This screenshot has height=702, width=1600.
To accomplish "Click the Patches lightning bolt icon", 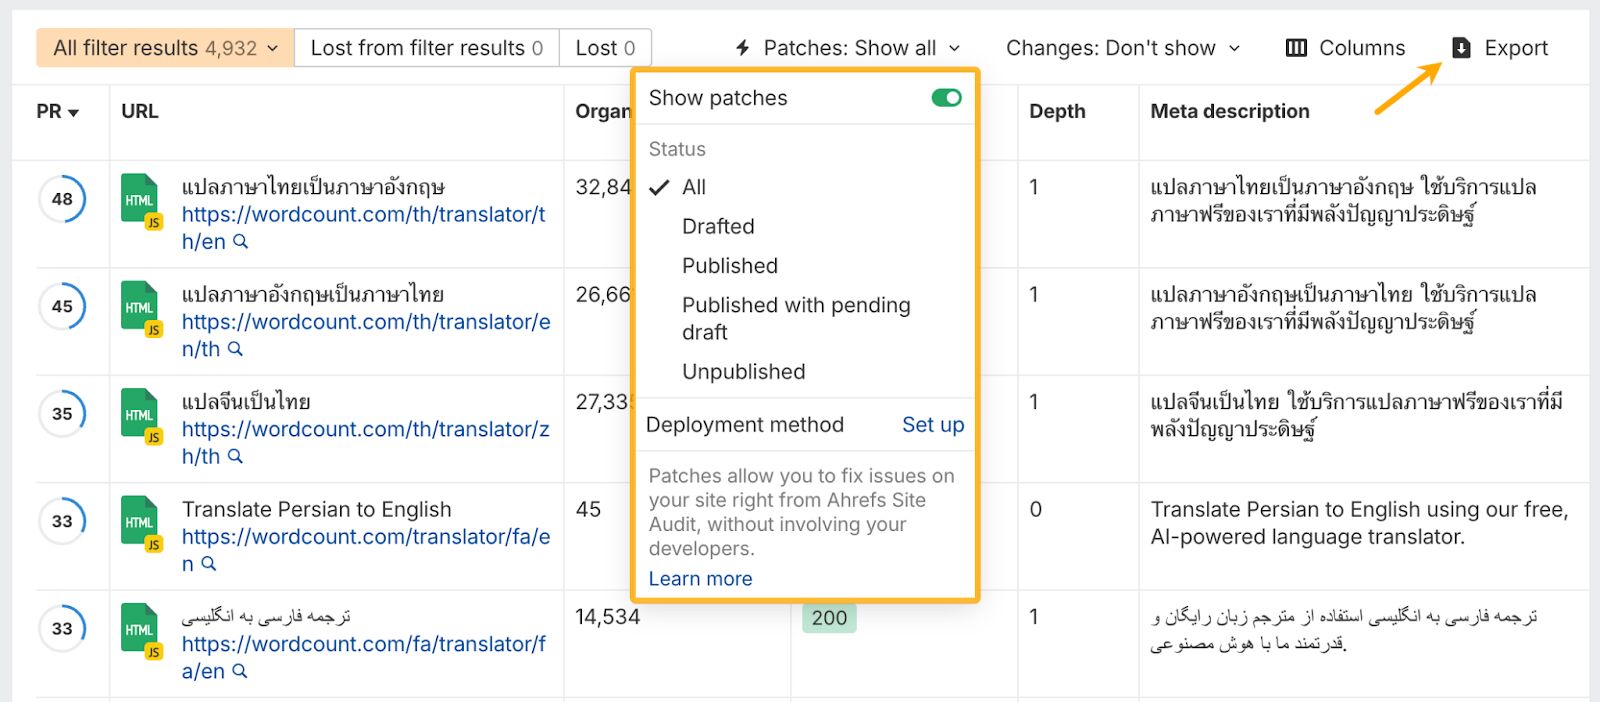I will click(743, 48).
